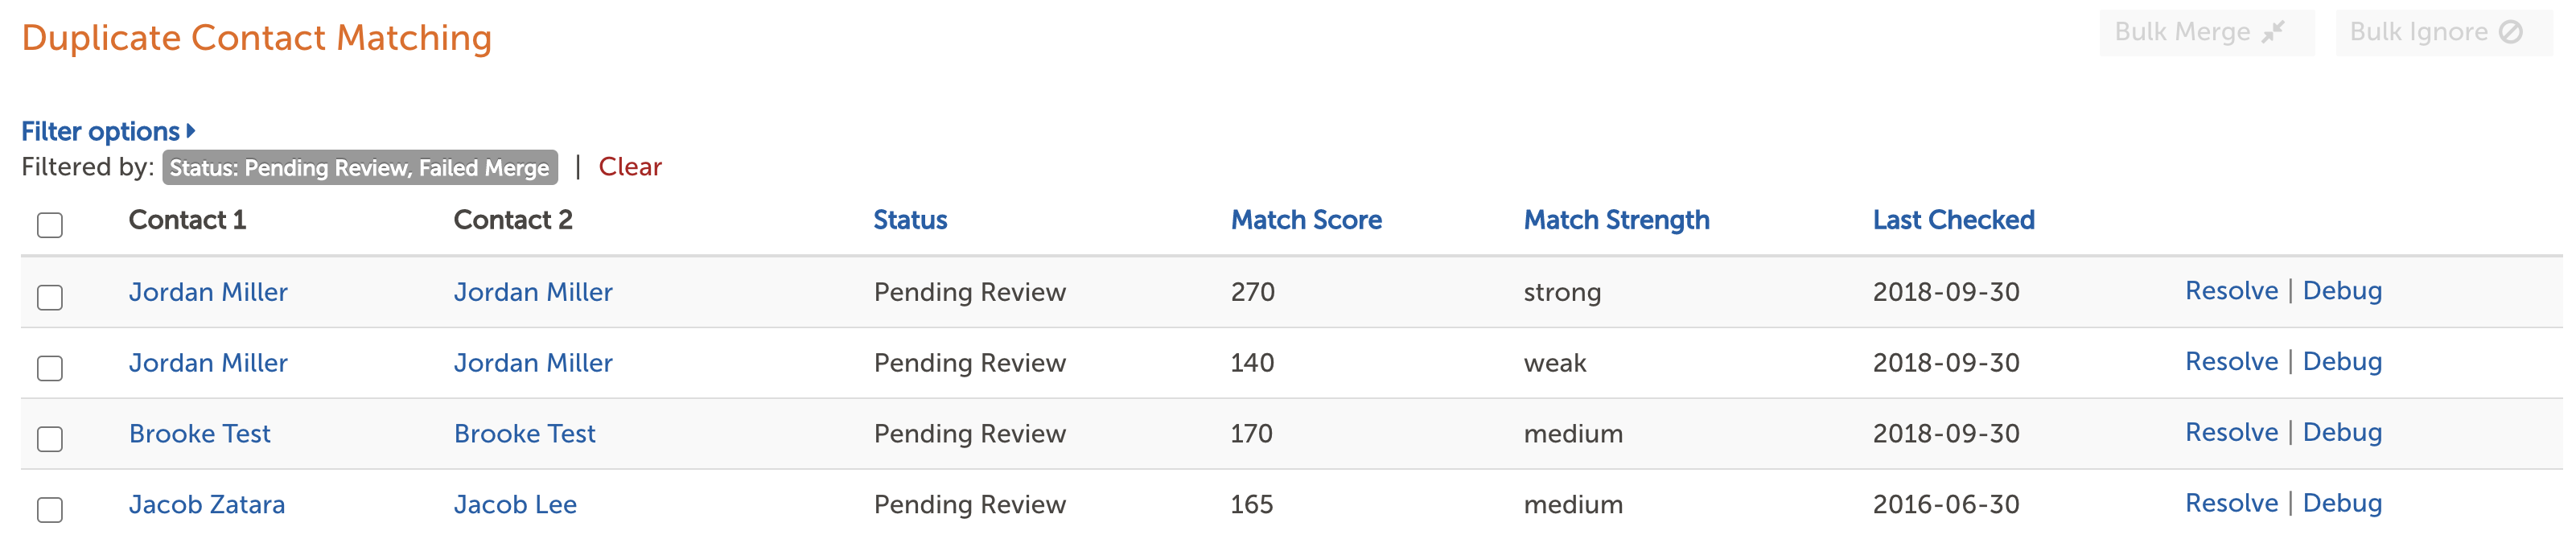Sort by Status column header
The width and height of the screenshot is (2576, 539).
click(x=910, y=220)
